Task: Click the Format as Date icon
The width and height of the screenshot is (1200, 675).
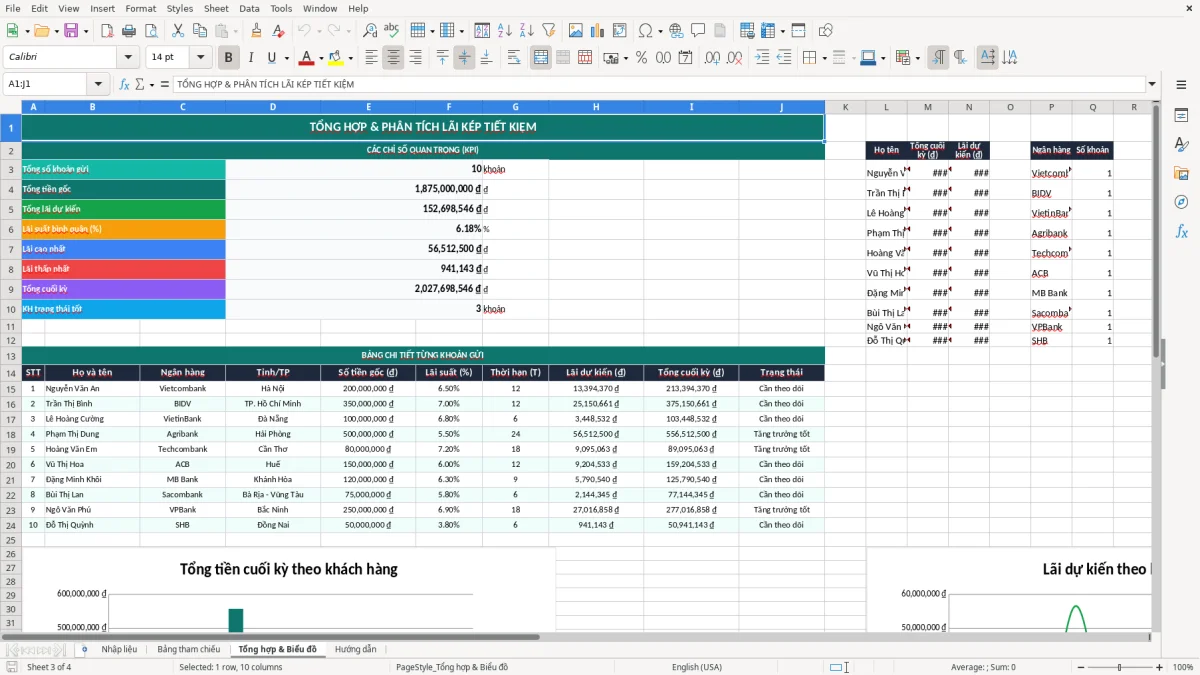Action: click(x=685, y=58)
